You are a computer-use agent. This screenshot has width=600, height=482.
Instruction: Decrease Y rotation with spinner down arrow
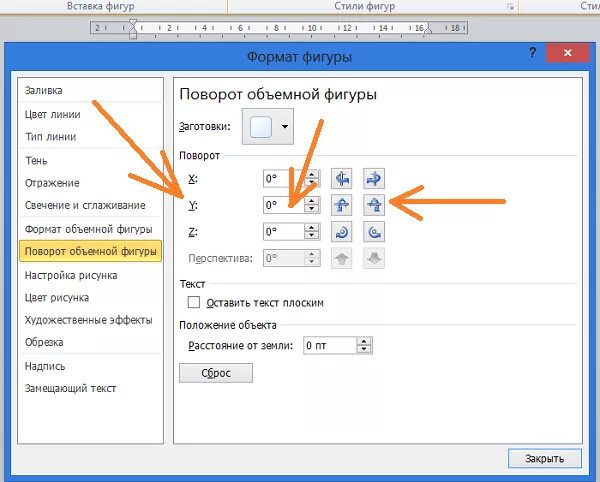coord(312,209)
